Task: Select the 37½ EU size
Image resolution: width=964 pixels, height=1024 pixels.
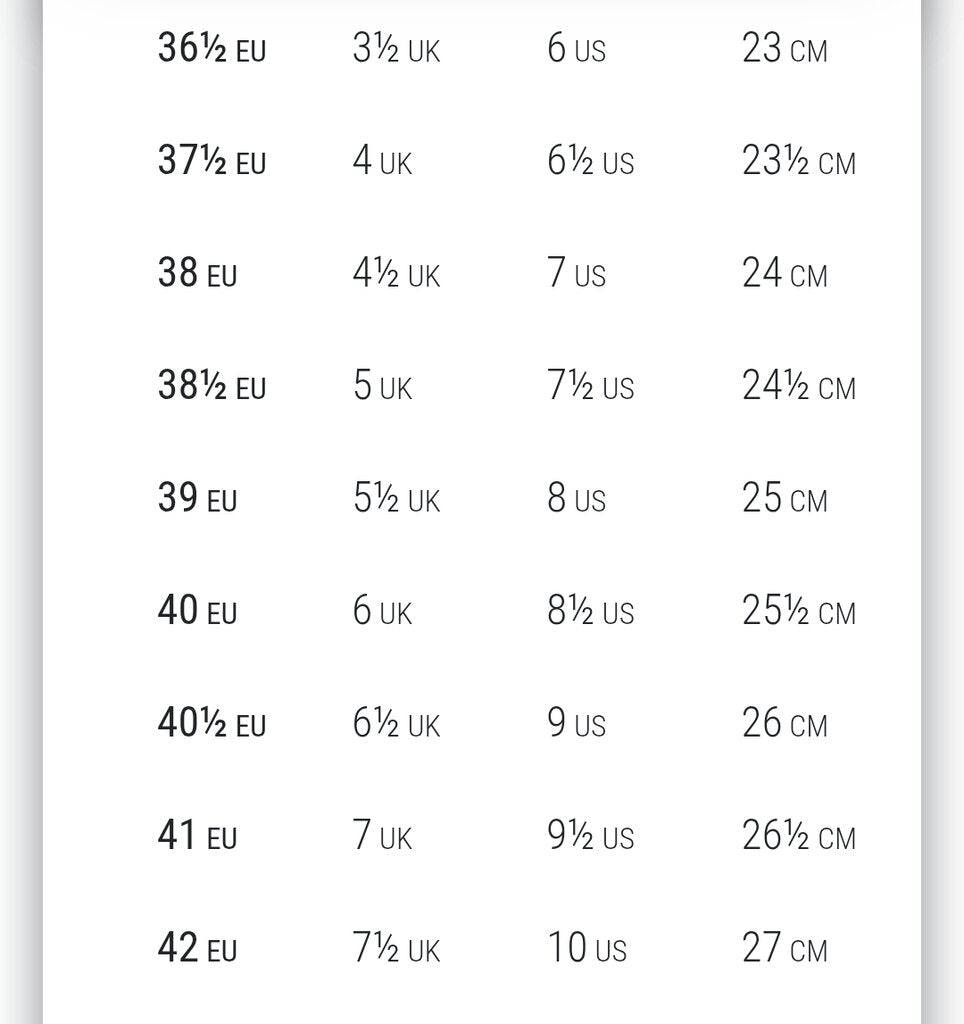Action: click(x=212, y=162)
